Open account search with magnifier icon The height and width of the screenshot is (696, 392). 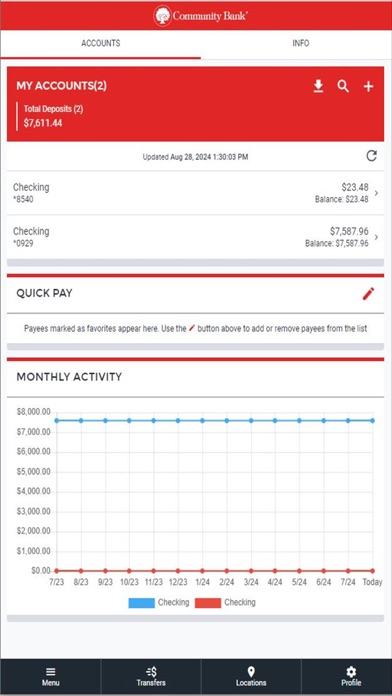coord(343,86)
